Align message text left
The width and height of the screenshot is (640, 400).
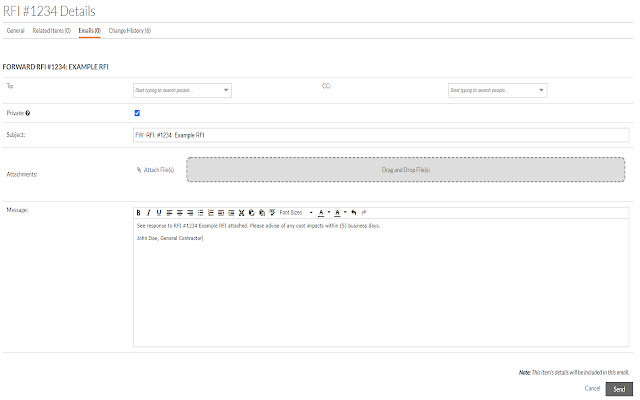pos(169,213)
